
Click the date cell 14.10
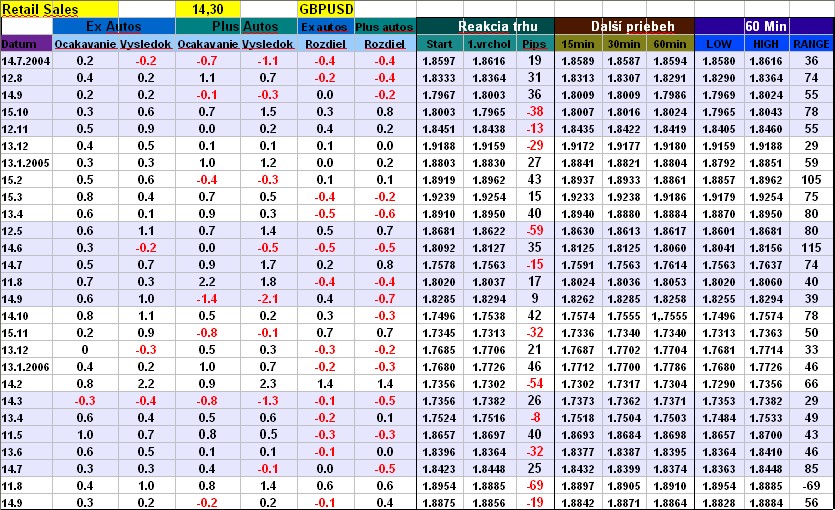26,316
